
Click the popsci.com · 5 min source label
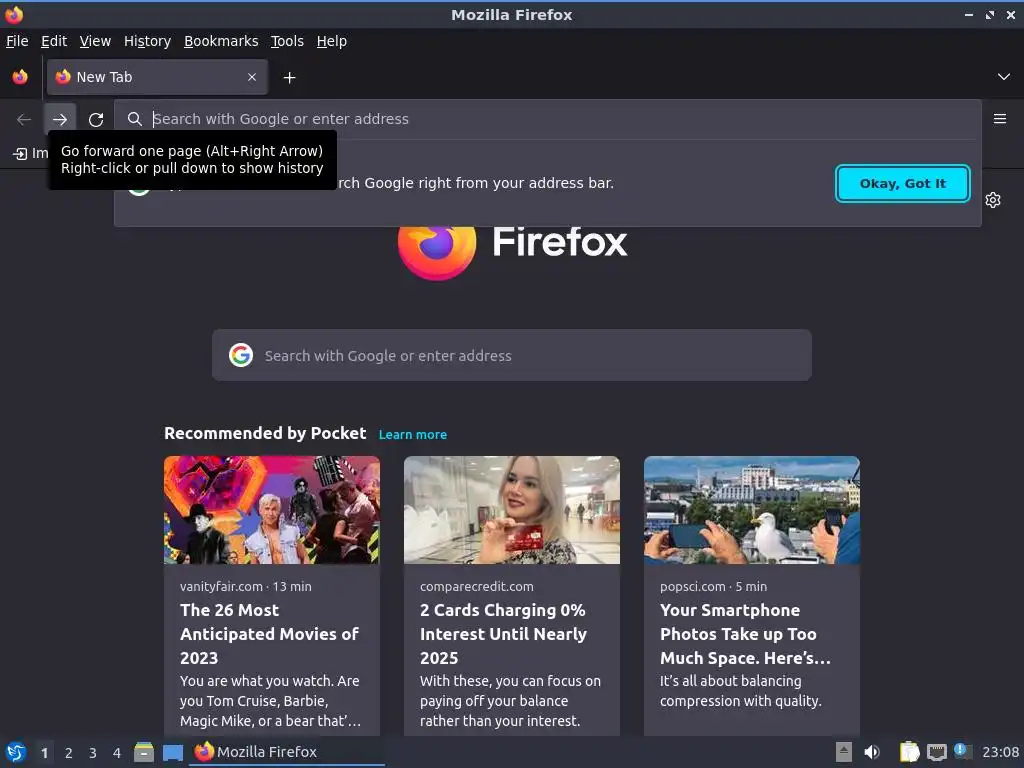[x=713, y=586]
